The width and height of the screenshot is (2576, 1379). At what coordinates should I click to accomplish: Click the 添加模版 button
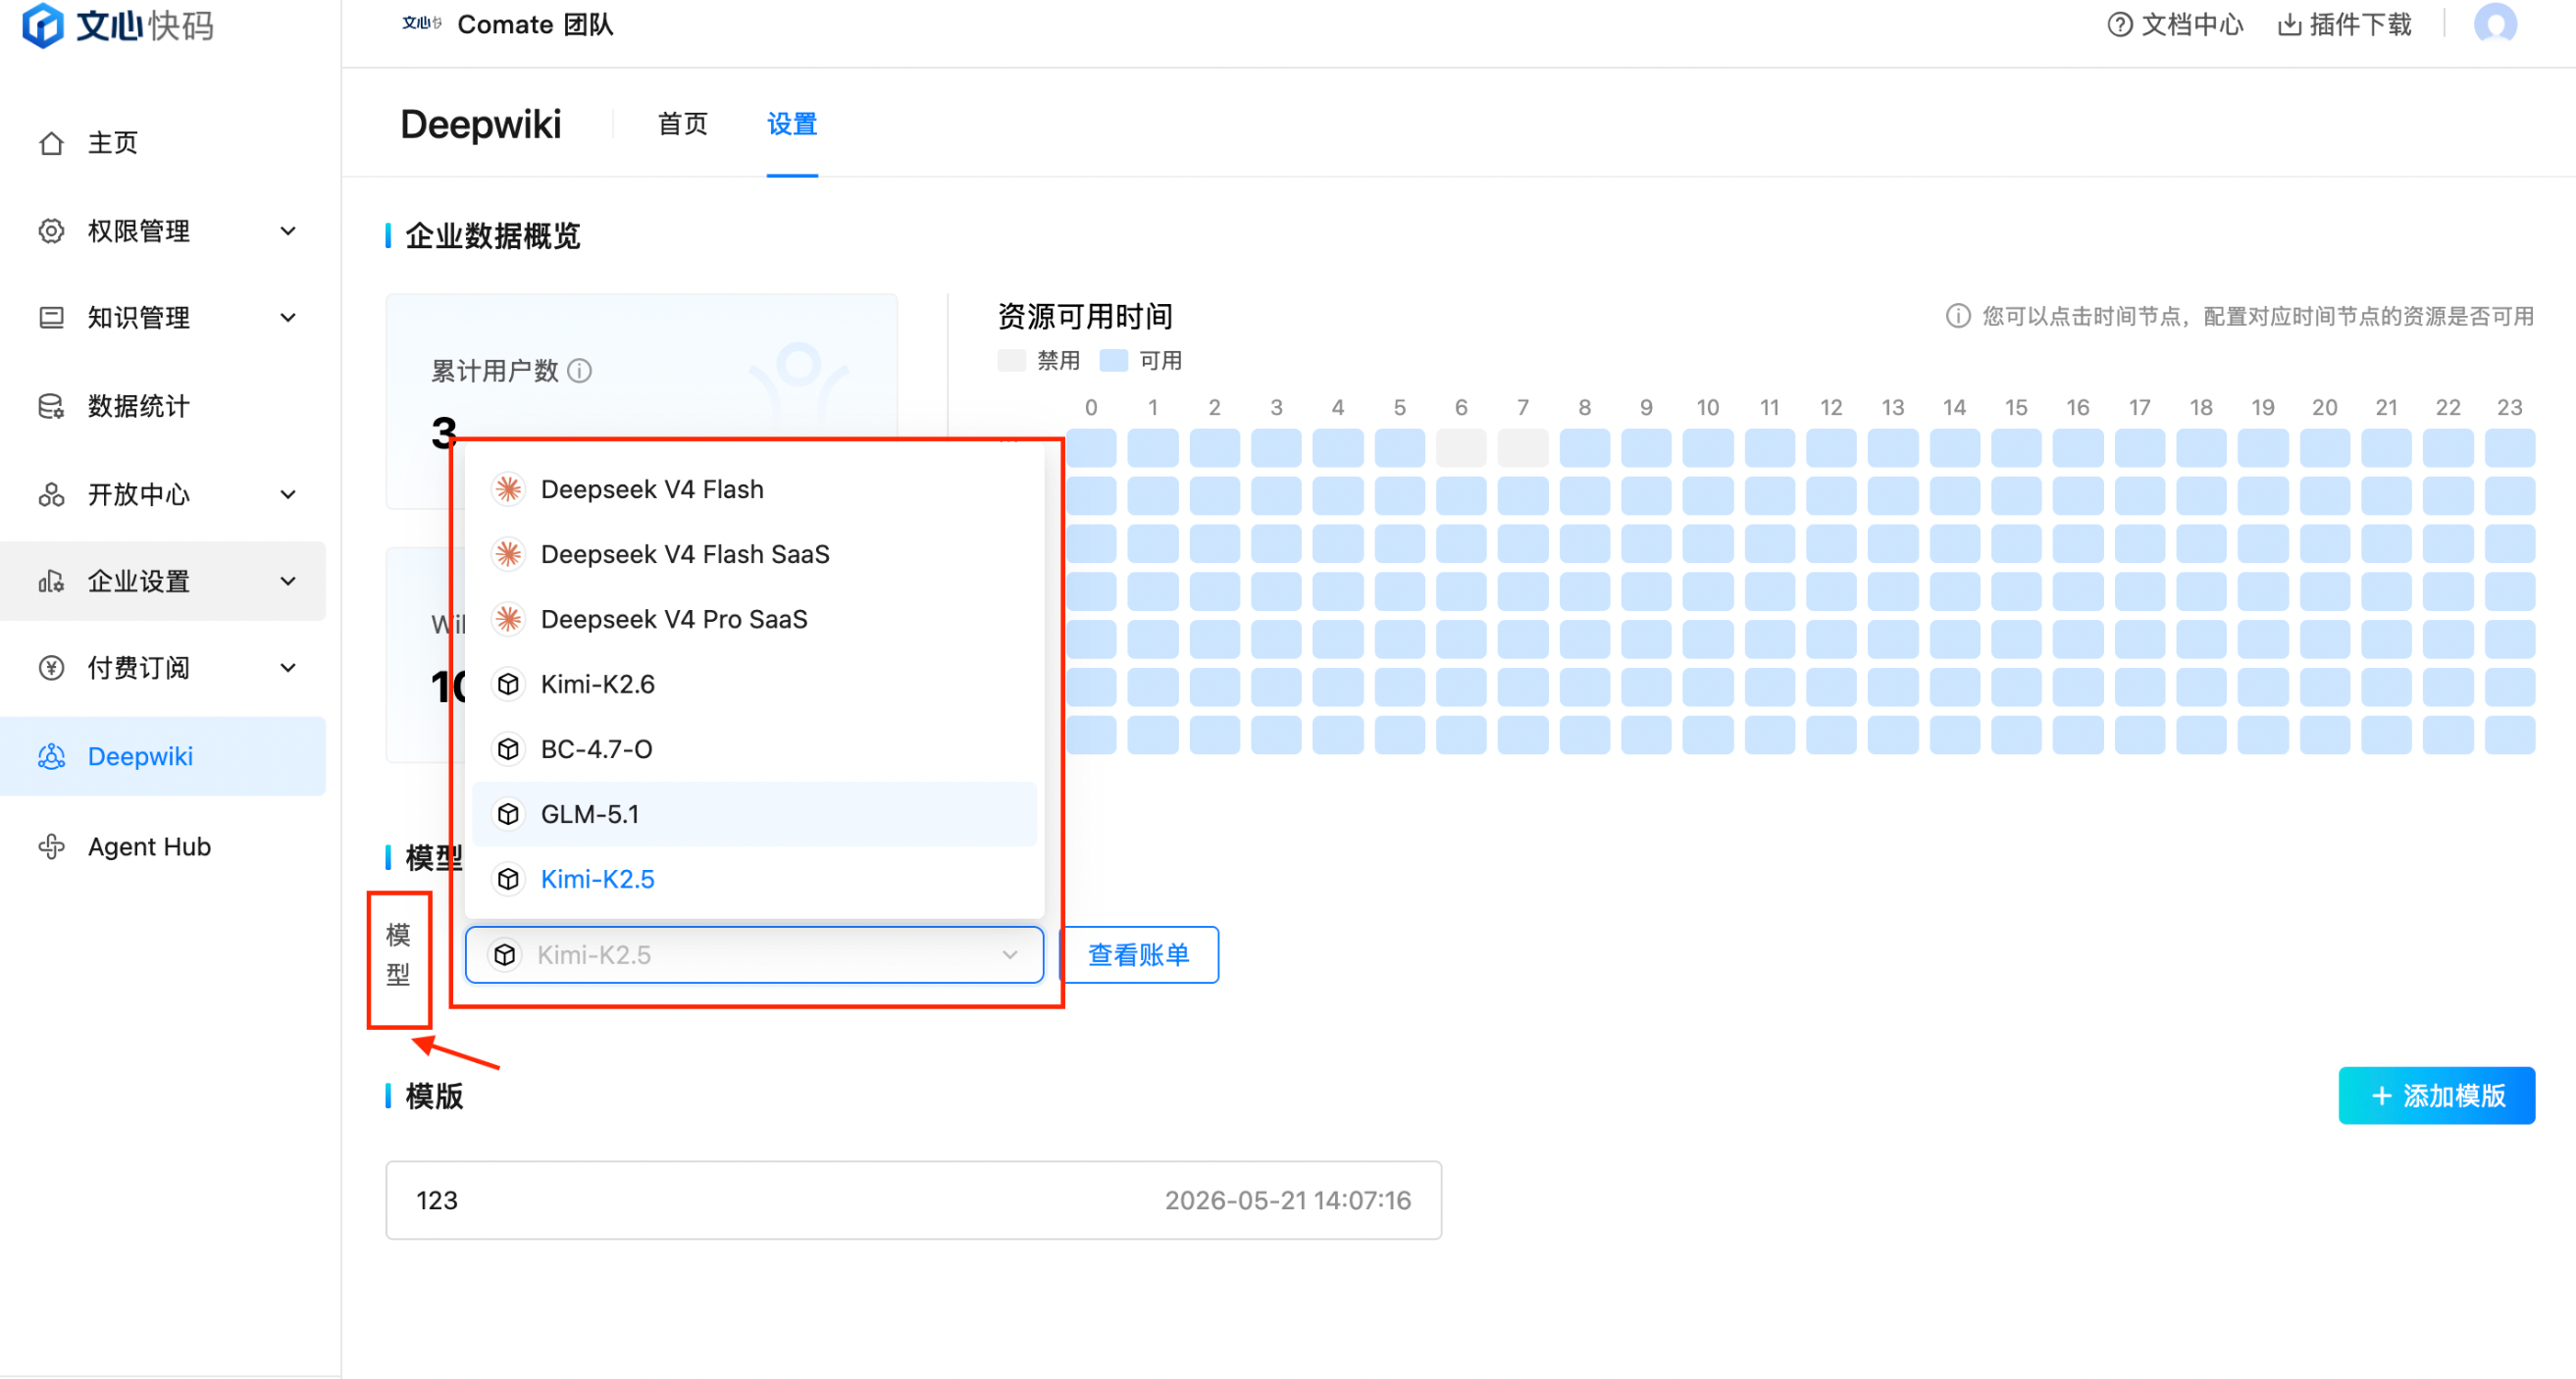2437,1096
